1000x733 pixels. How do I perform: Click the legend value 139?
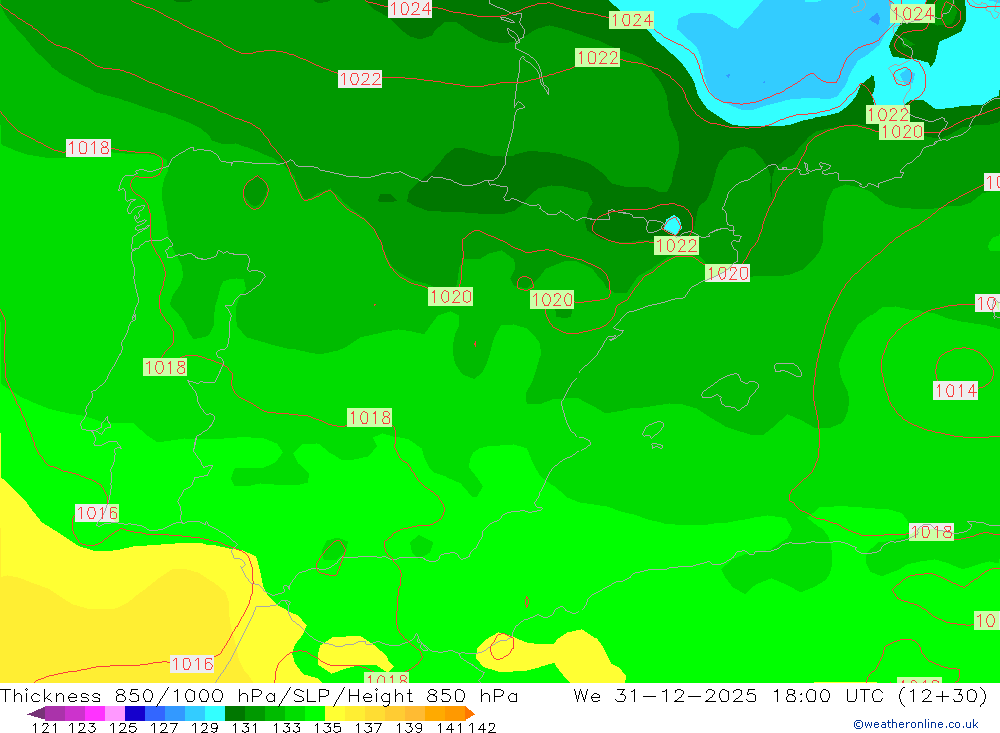pos(409,727)
